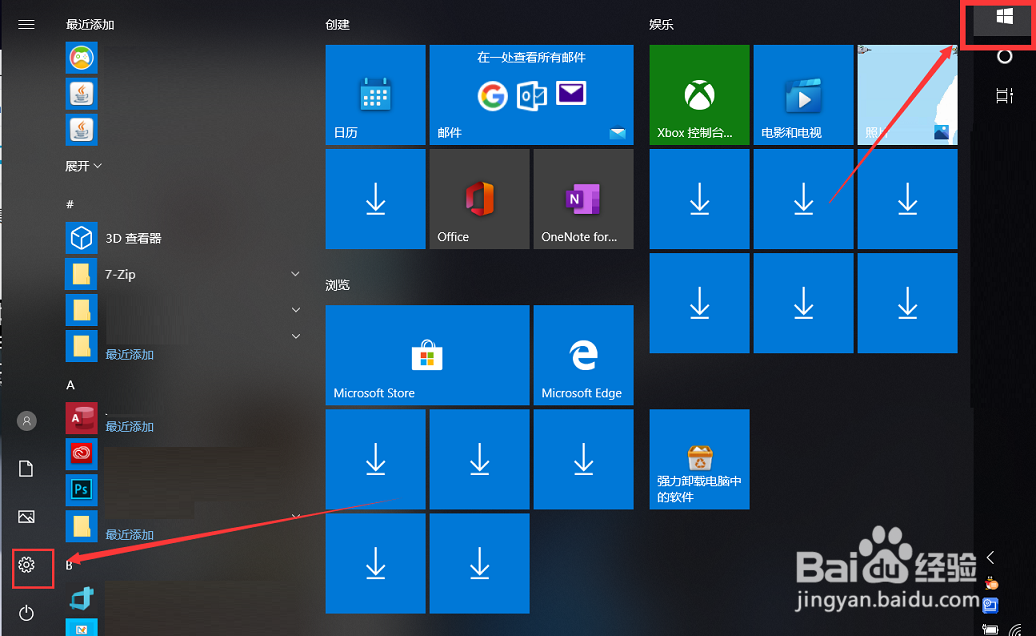Open the Documents shortcut in Start rail

(x=26, y=469)
